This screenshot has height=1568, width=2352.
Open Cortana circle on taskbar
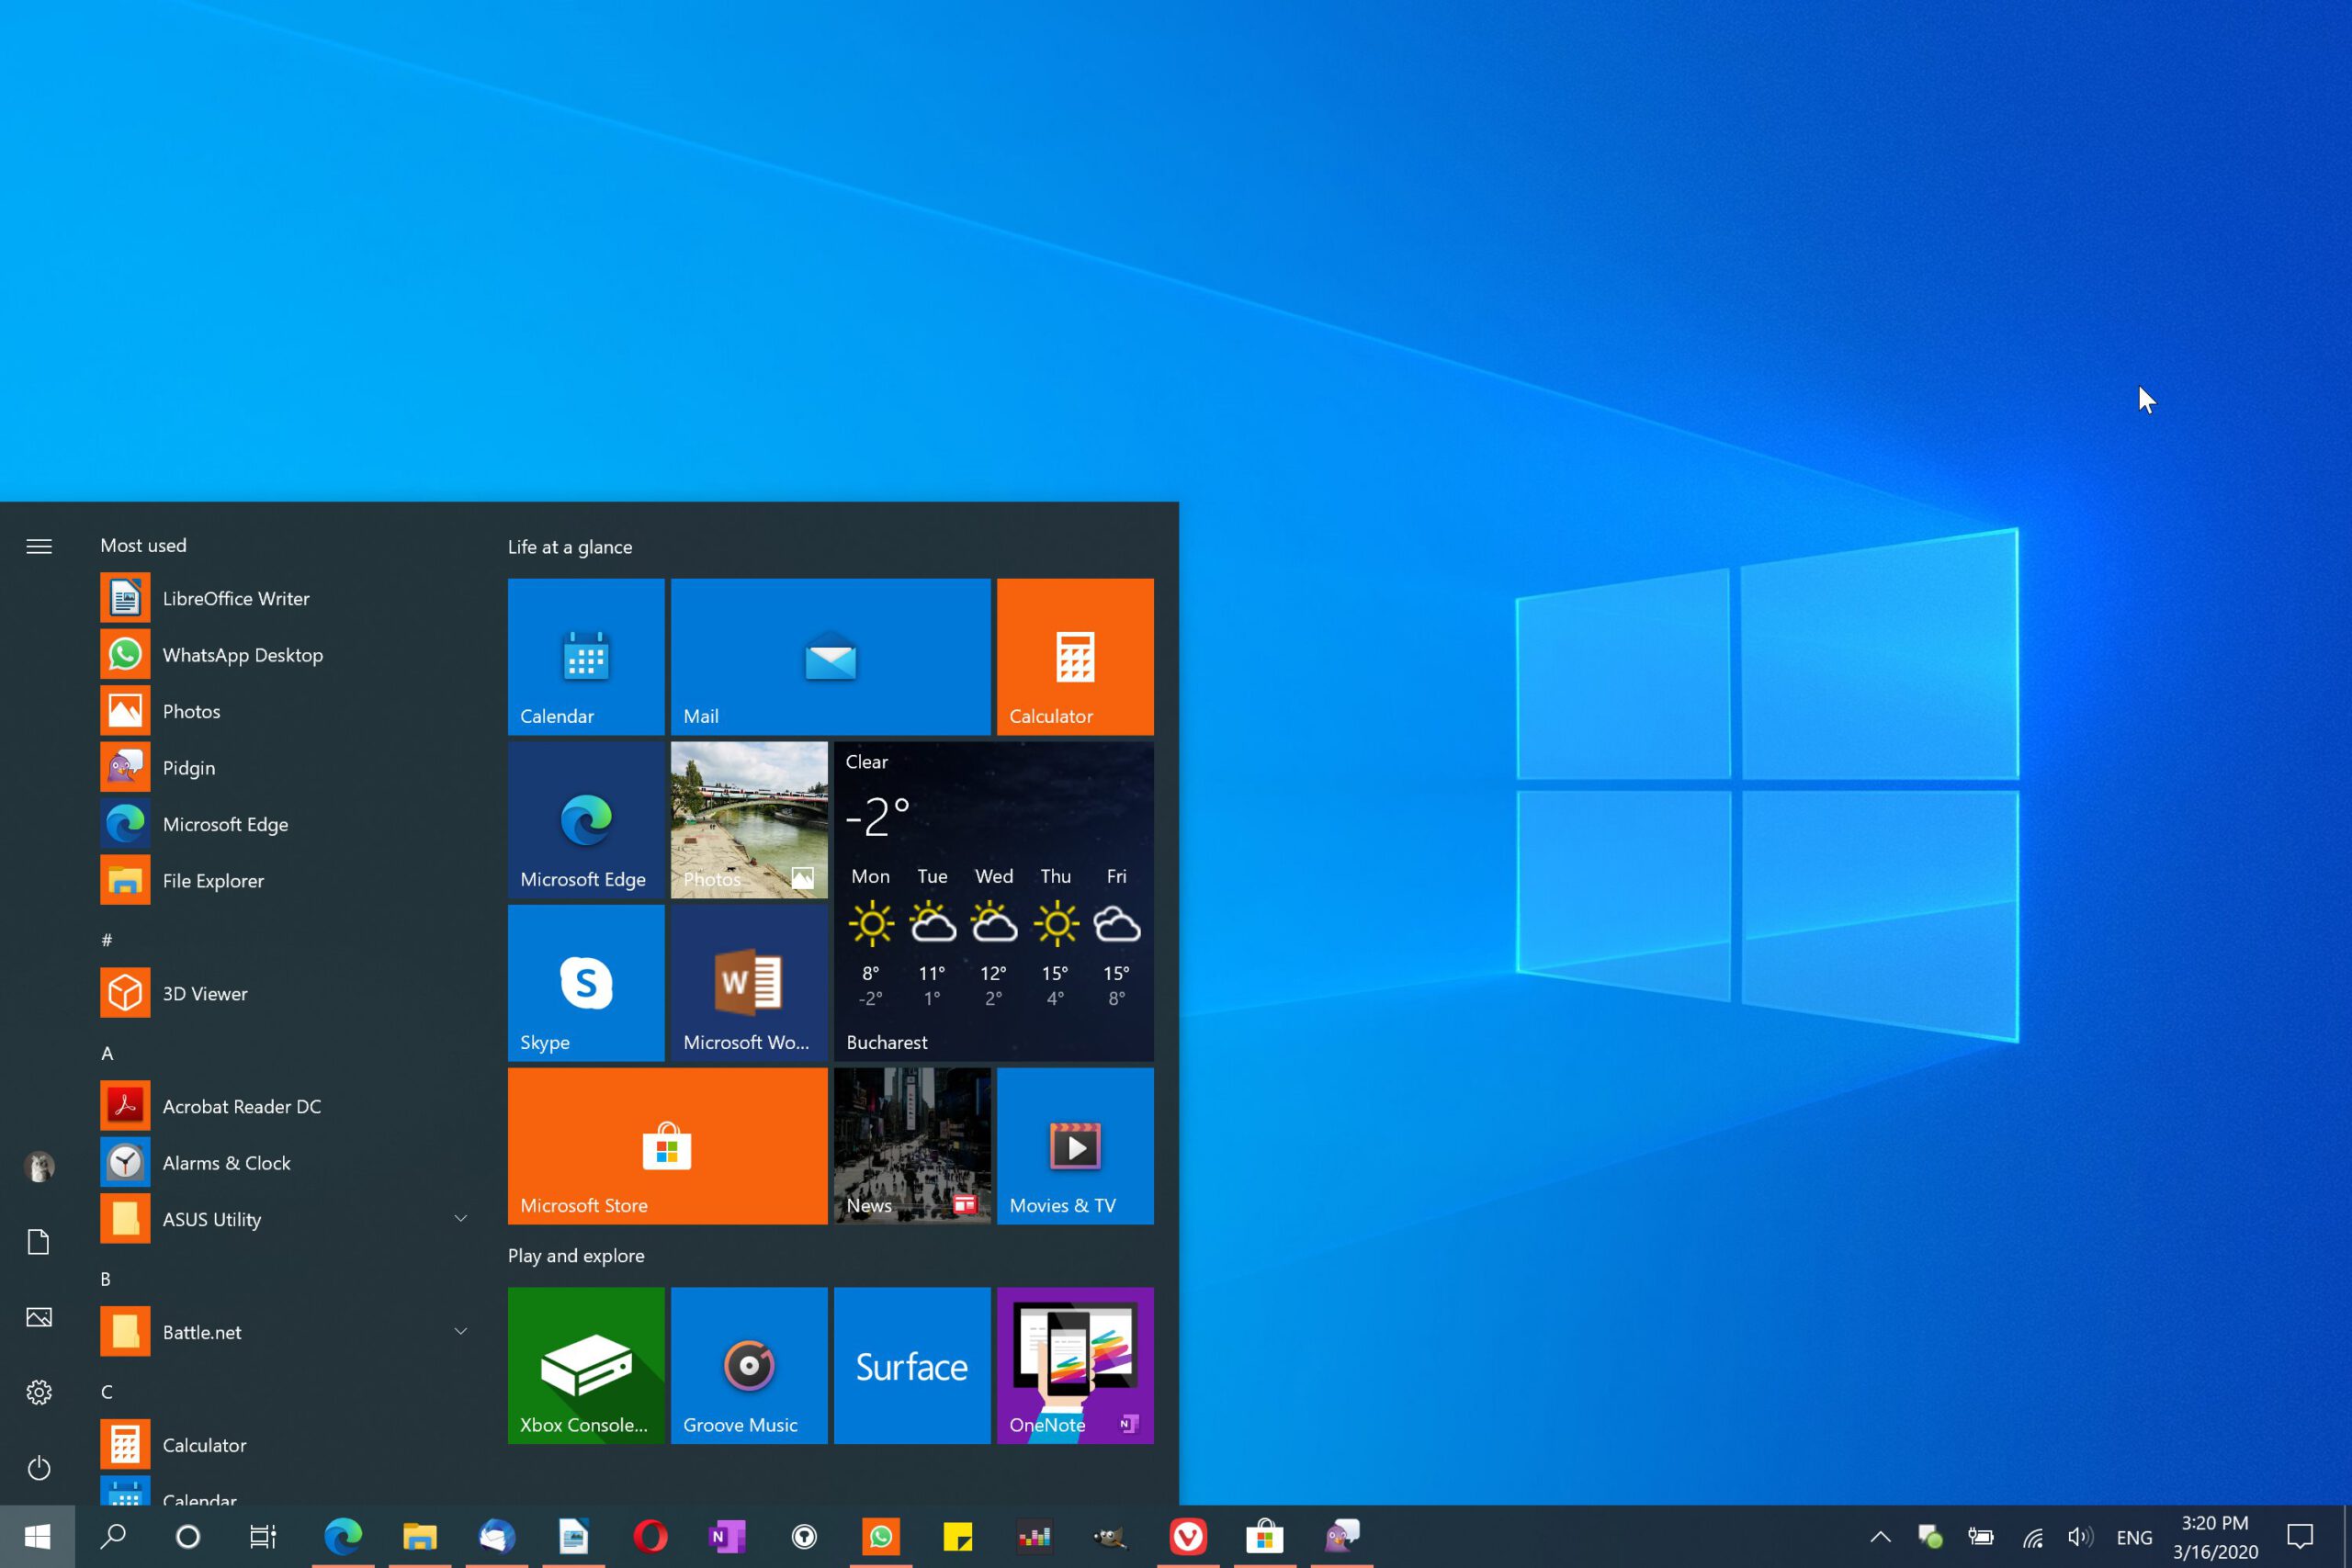188,1537
